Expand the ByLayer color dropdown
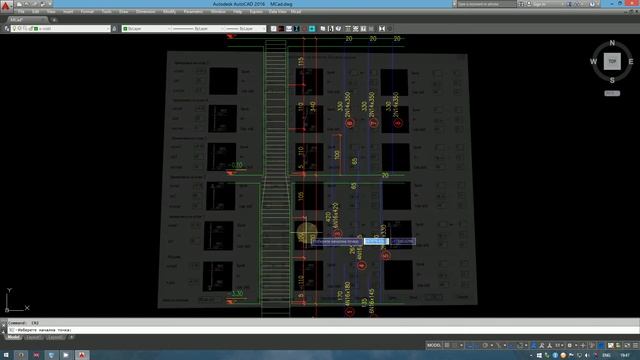 tap(169, 29)
